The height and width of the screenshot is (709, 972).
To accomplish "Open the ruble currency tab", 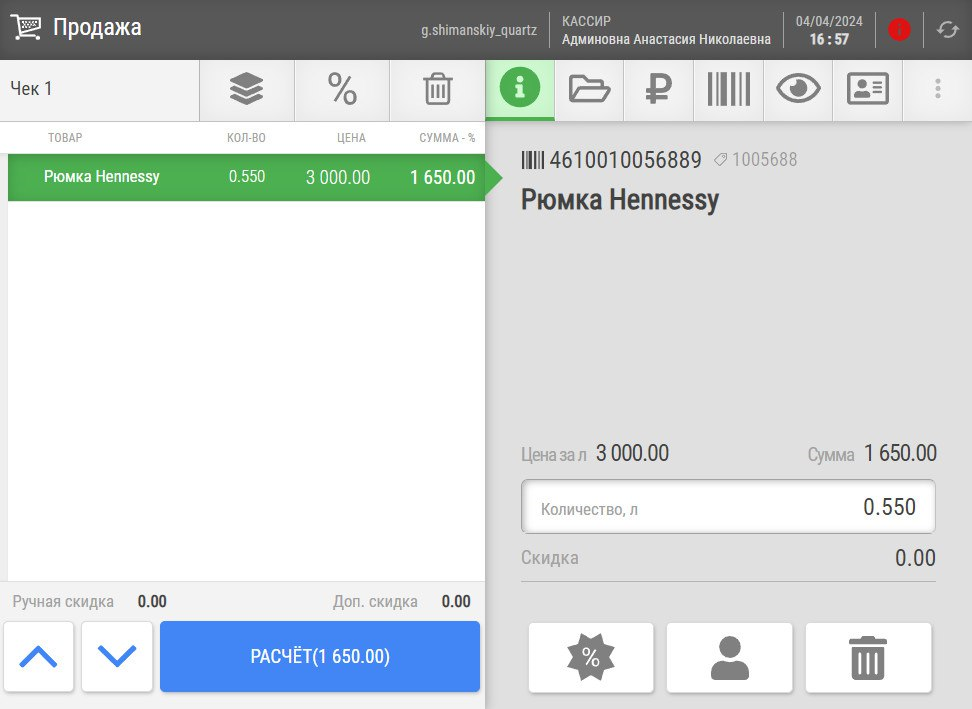I will click(x=658, y=89).
